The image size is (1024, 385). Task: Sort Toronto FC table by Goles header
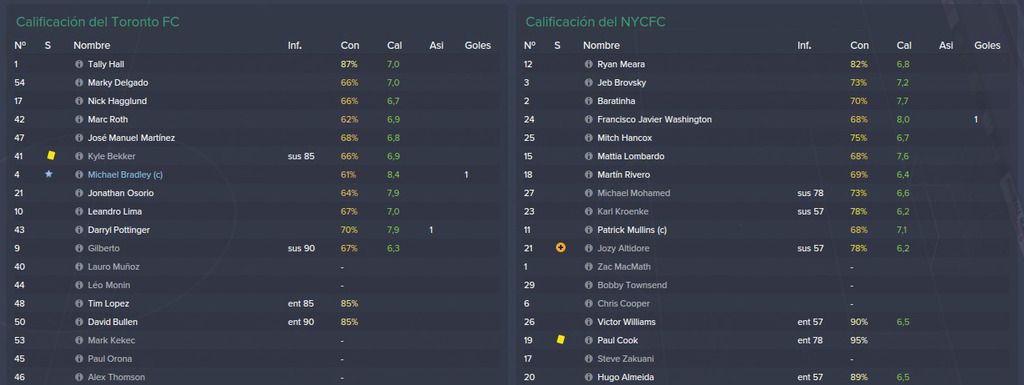[477, 46]
